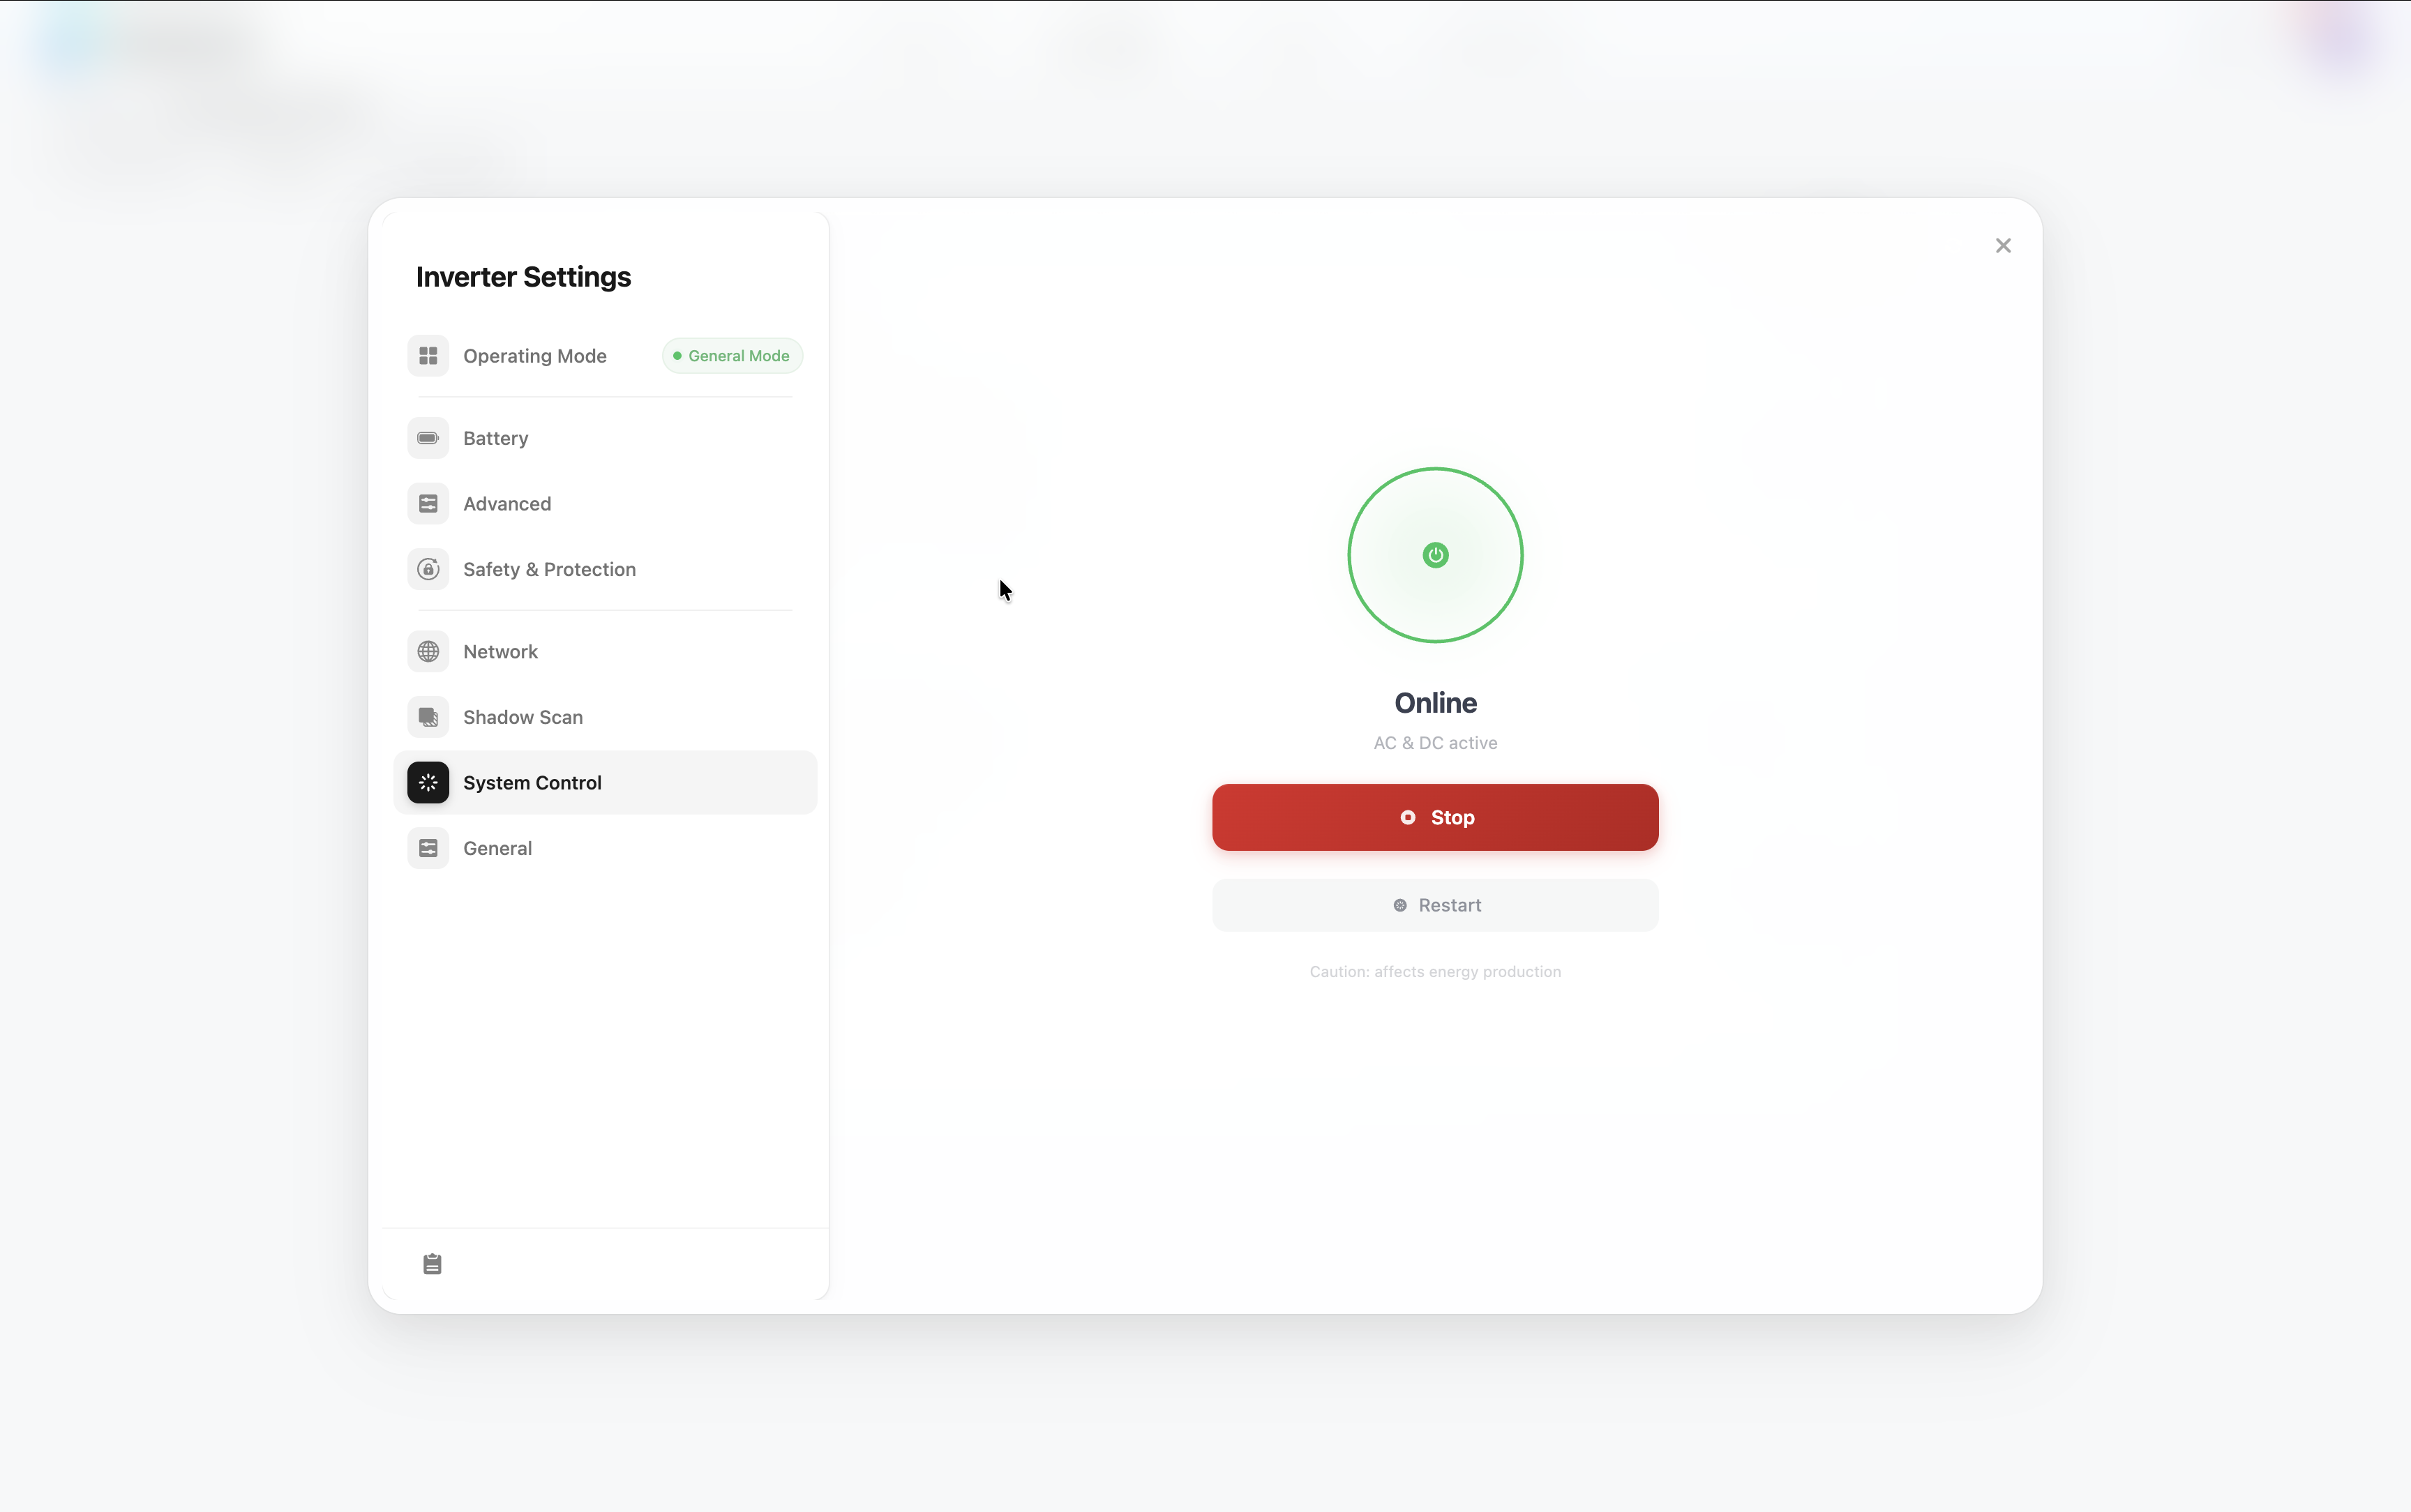Select the Network menu item

[500, 652]
